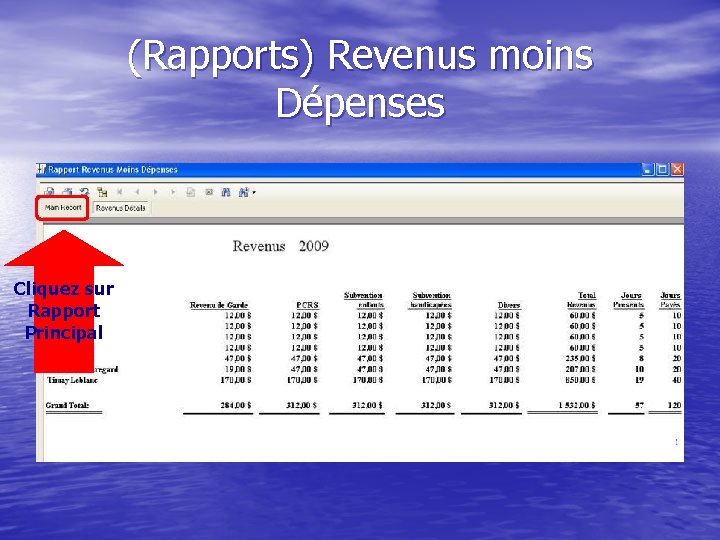Click the '40' jours payés value

click(676, 380)
